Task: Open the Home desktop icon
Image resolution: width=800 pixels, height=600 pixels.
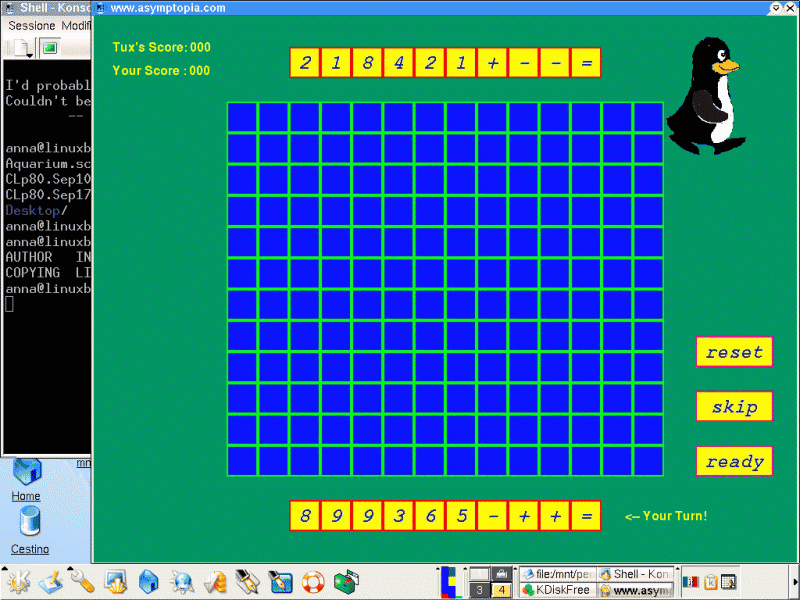Action: (x=26, y=480)
